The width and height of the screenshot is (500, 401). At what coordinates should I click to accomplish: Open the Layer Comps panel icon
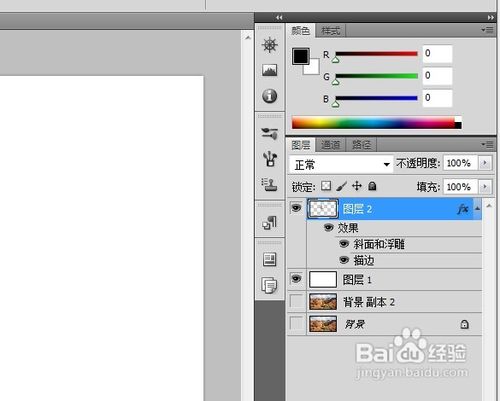[x=270, y=259]
